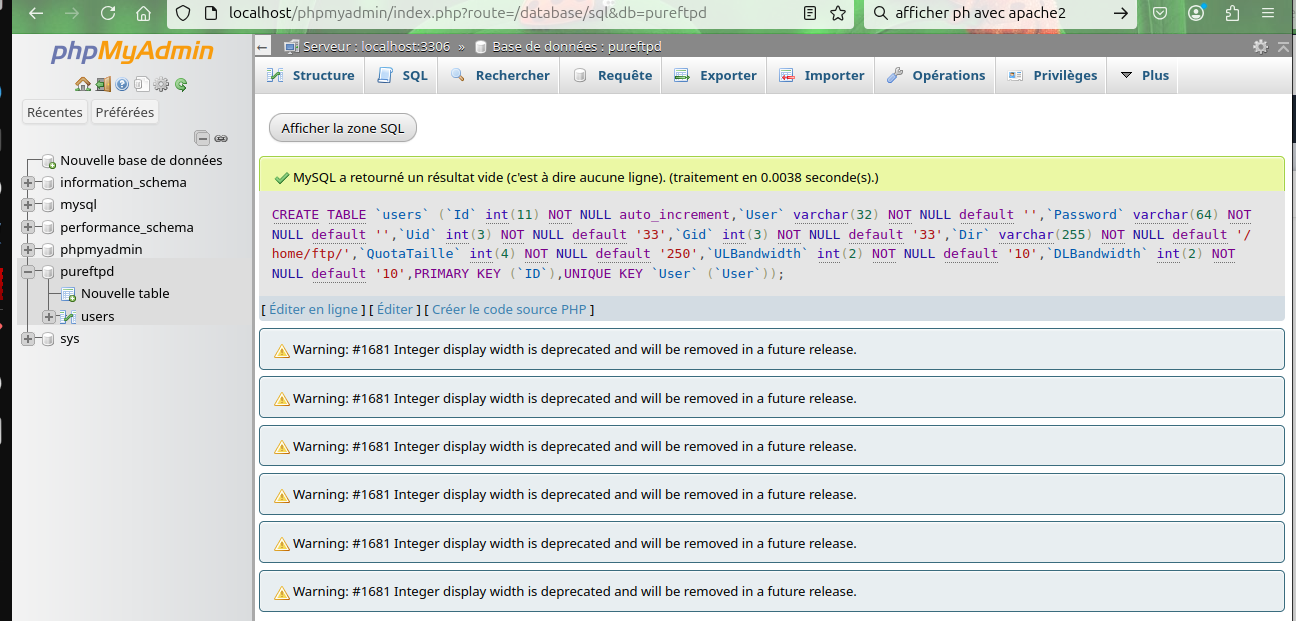Open the Firefox hamburger menu

1270,14
